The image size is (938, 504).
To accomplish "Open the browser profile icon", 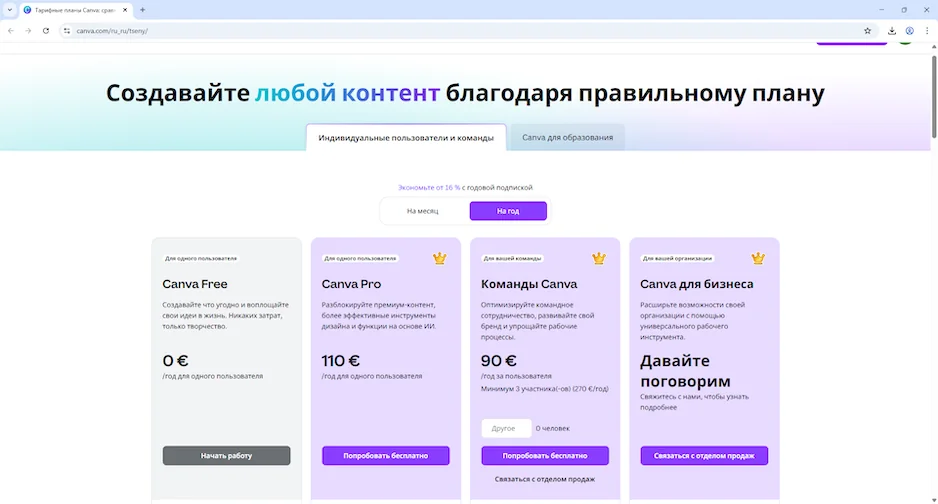I will pyautogui.click(x=909, y=30).
